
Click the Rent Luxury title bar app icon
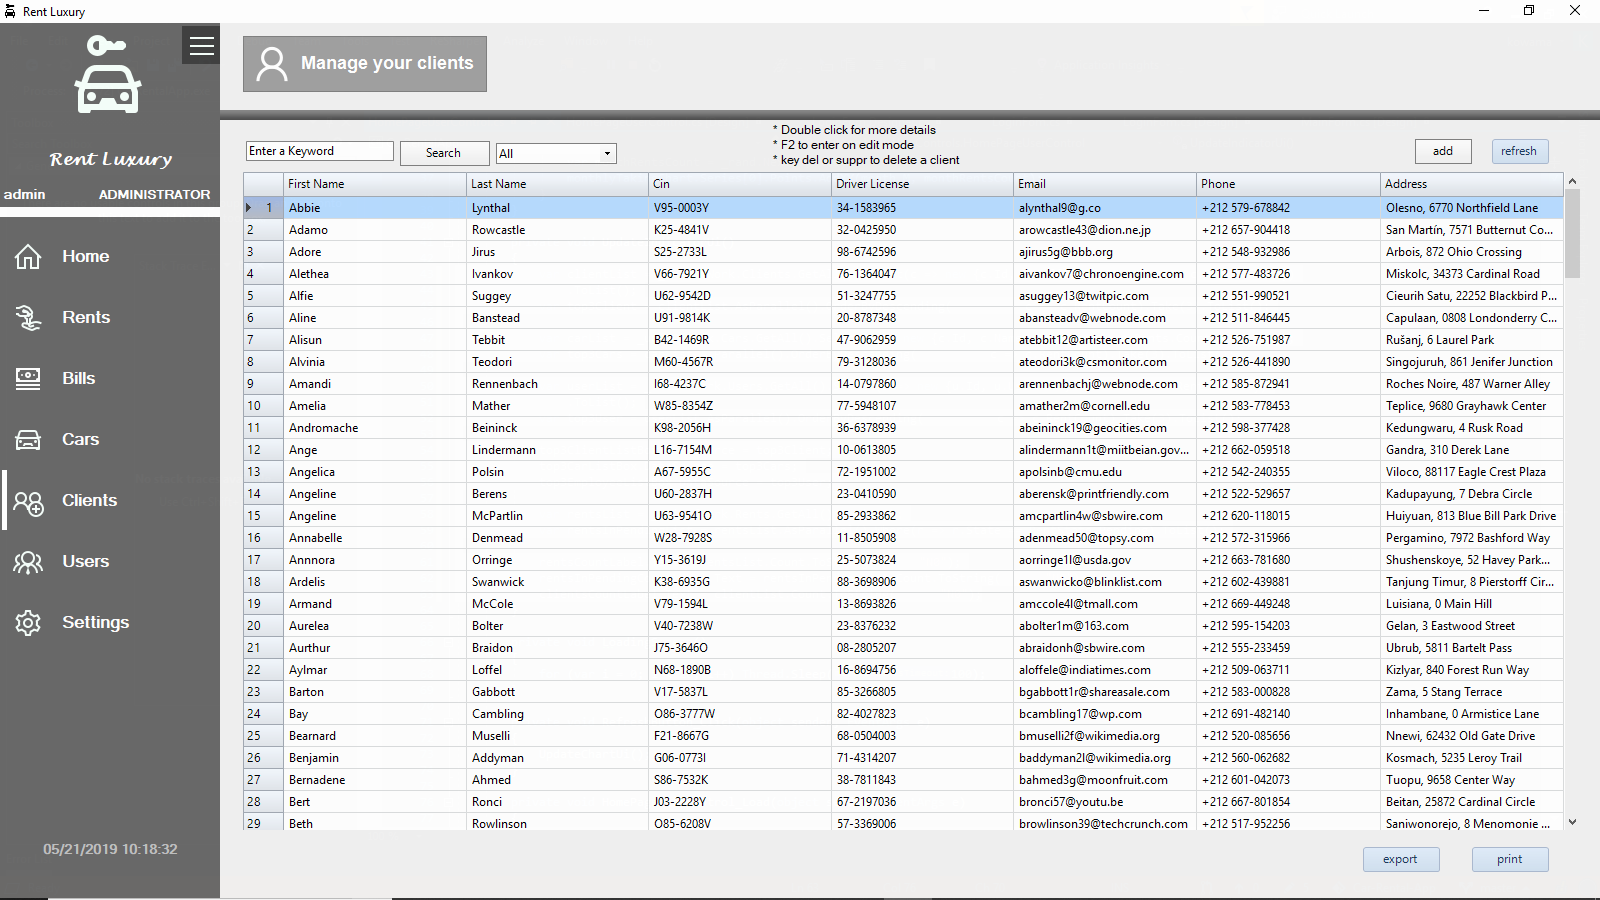[x=10, y=11]
